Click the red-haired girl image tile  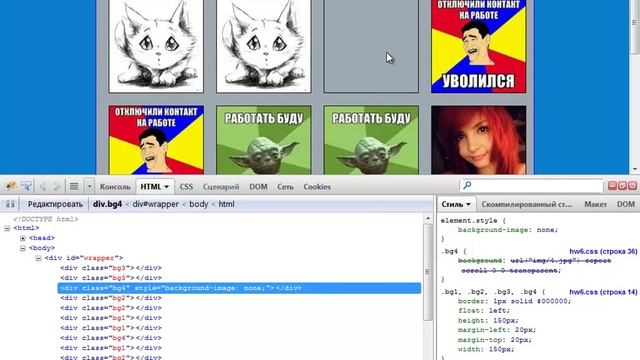(x=478, y=140)
